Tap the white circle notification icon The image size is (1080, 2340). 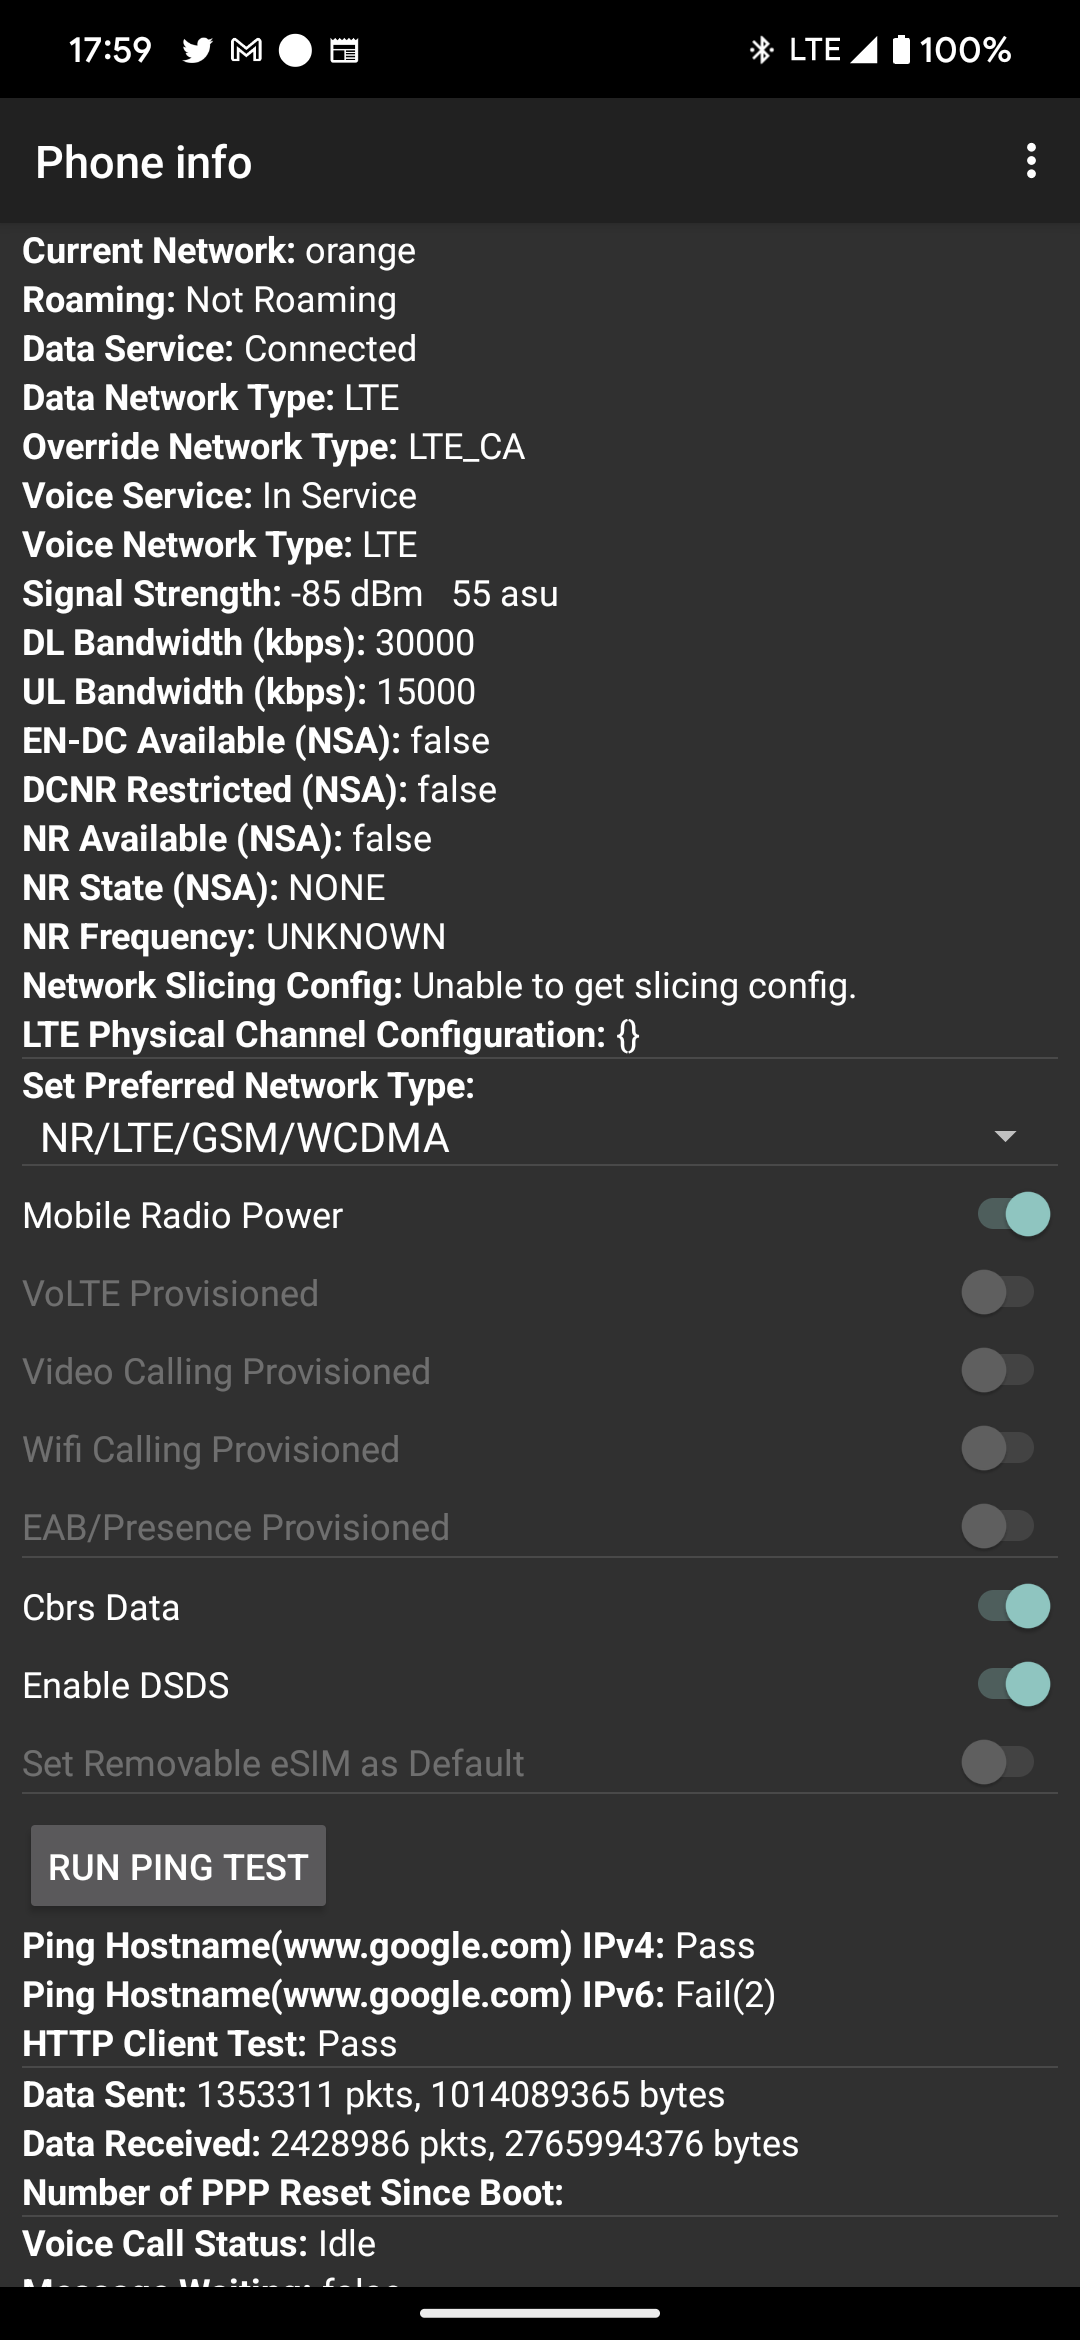coord(295,50)
